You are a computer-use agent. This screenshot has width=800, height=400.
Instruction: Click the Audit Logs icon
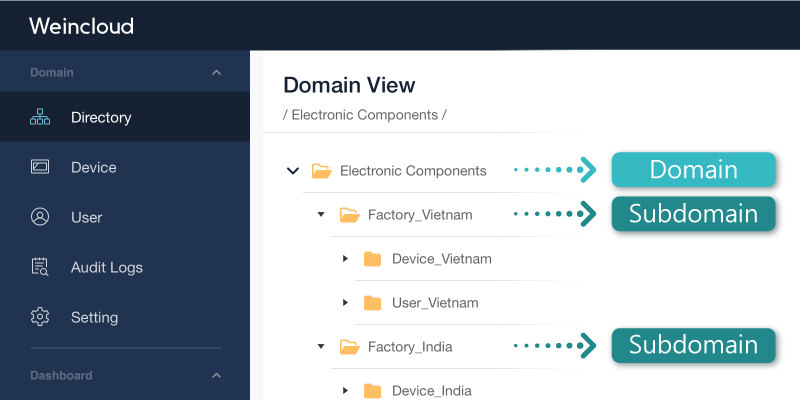point(40,267)
